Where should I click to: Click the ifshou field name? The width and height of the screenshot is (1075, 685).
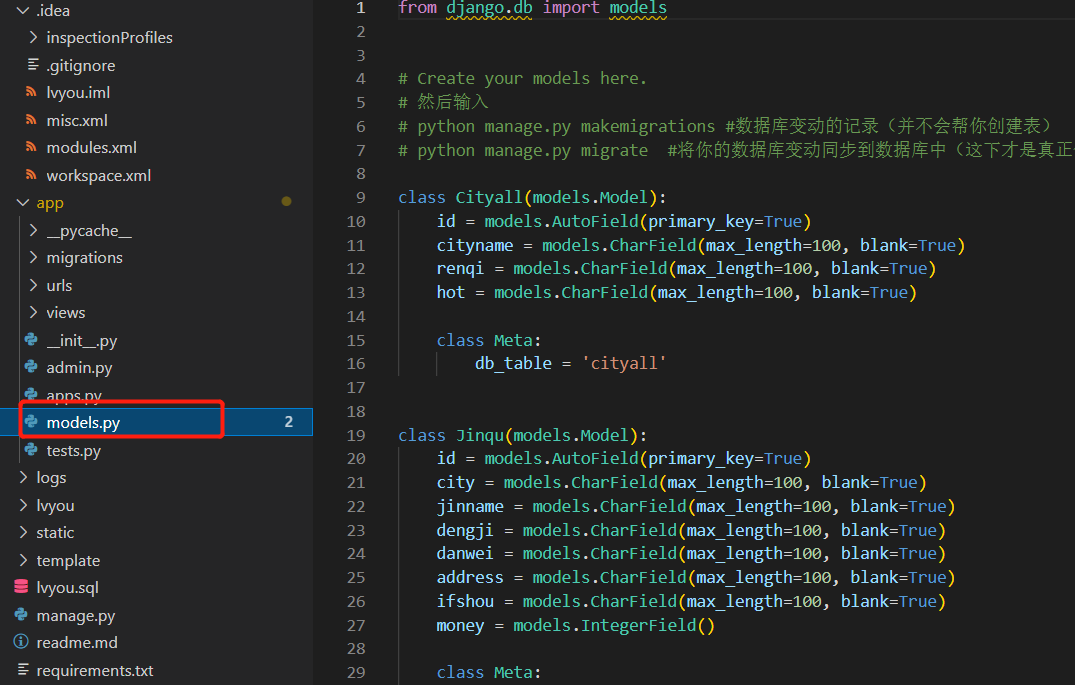[x=465, y=601]
